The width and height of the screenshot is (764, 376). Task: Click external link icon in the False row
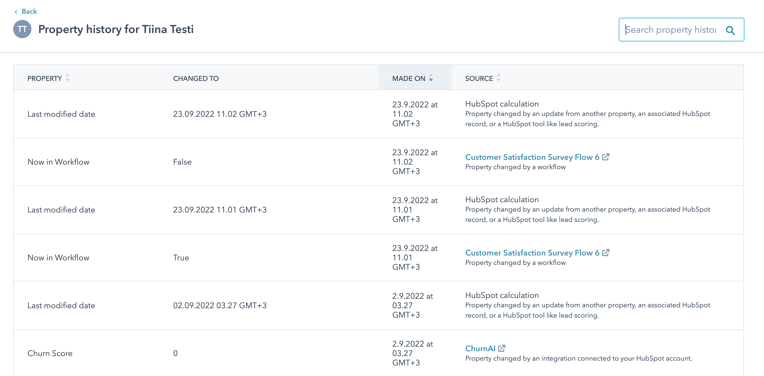606,157
